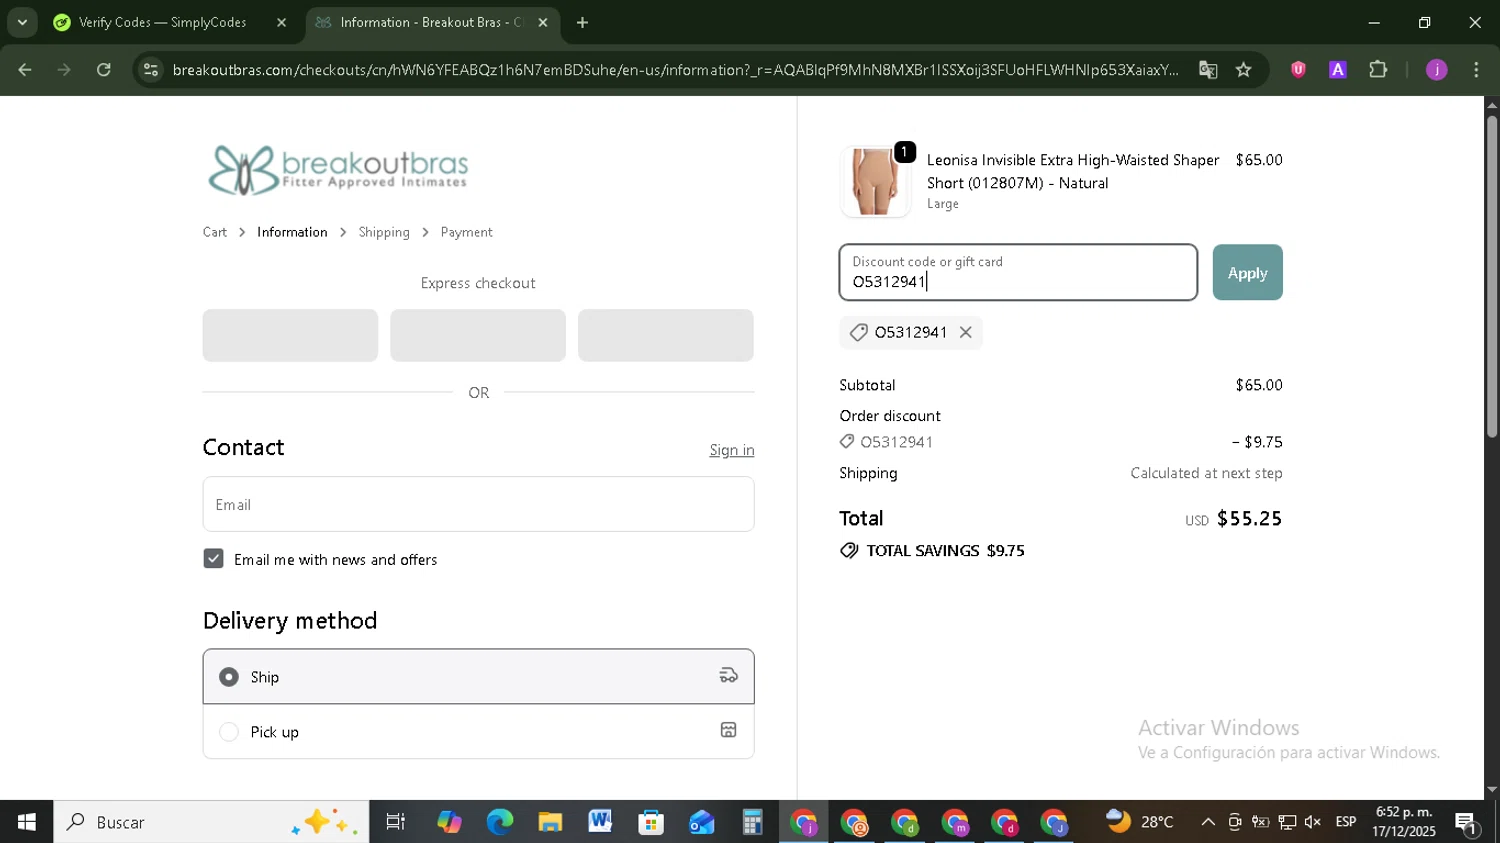Image resolution: width=1500 pixels, height=843 pixels.
Task: Open the Chrome profile avatar
Action: click(1436, 70)
